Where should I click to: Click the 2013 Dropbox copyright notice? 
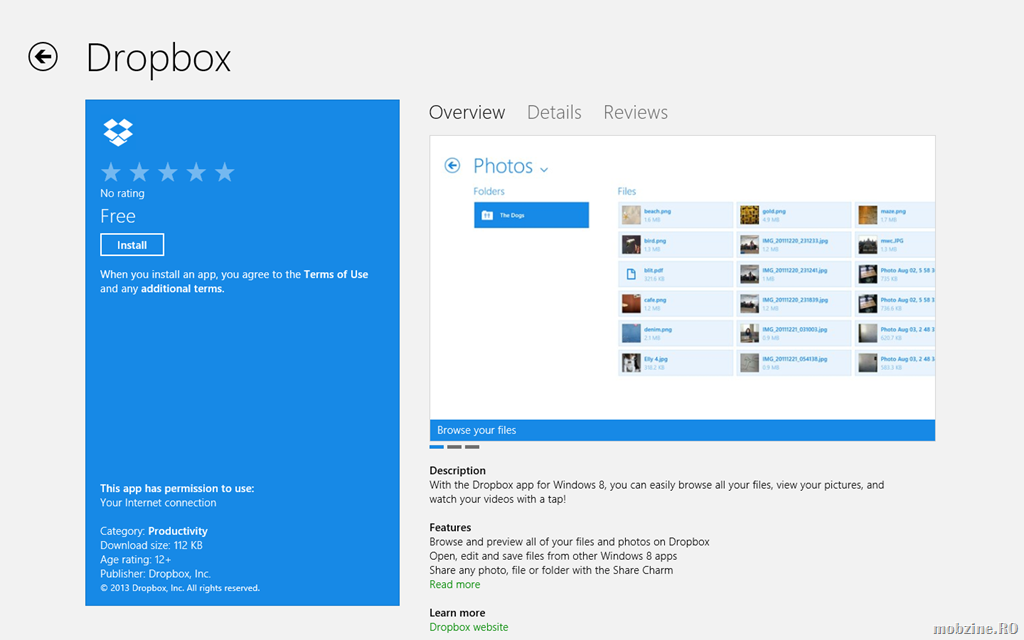coord(180,588)
